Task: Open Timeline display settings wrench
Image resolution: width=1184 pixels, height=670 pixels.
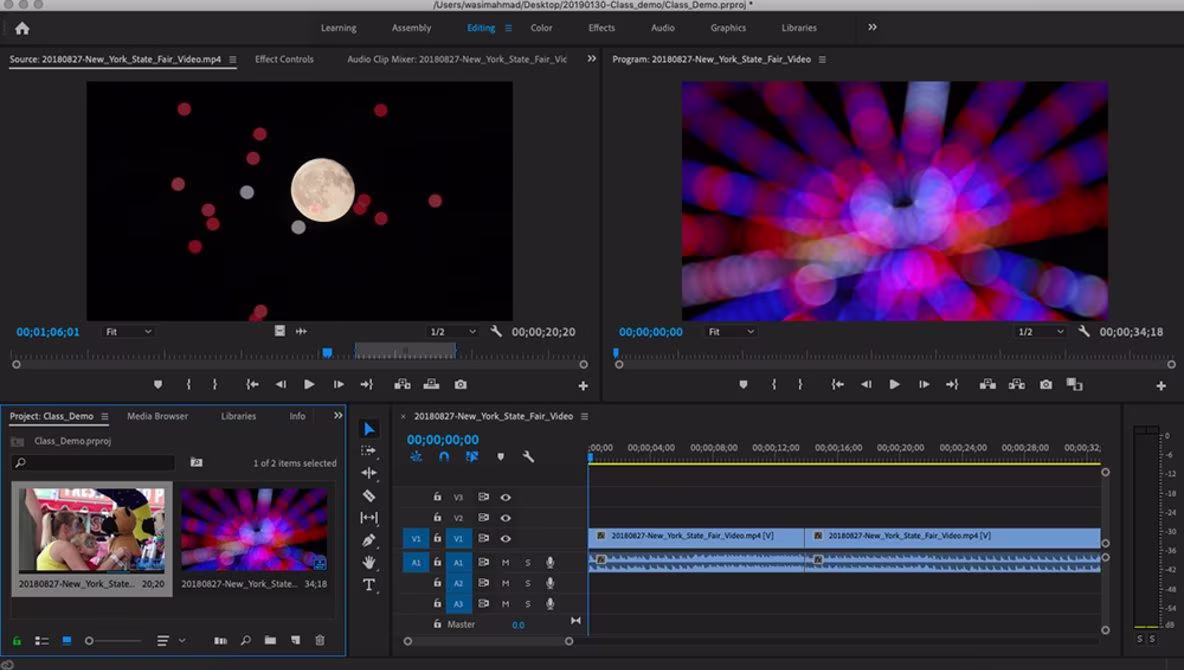Action: (528, 457)
